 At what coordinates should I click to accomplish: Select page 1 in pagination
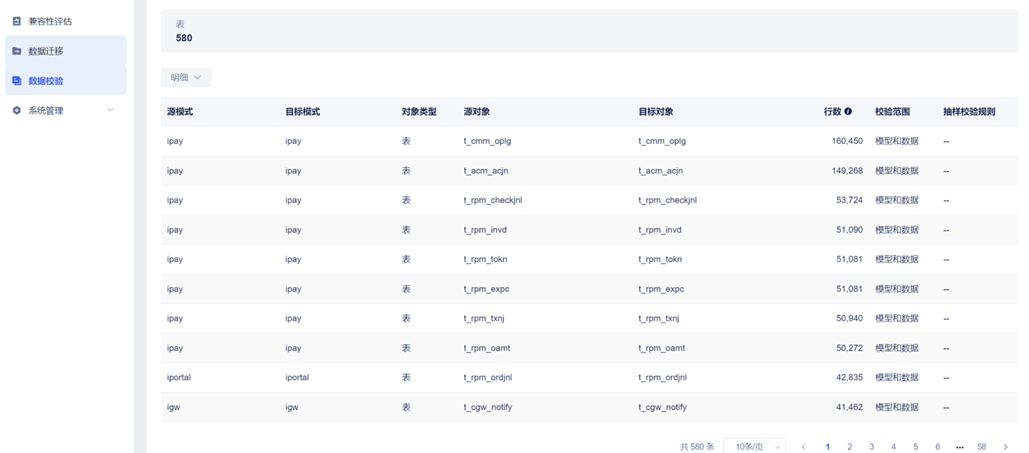pyautogui.click(x=828, y=446)
